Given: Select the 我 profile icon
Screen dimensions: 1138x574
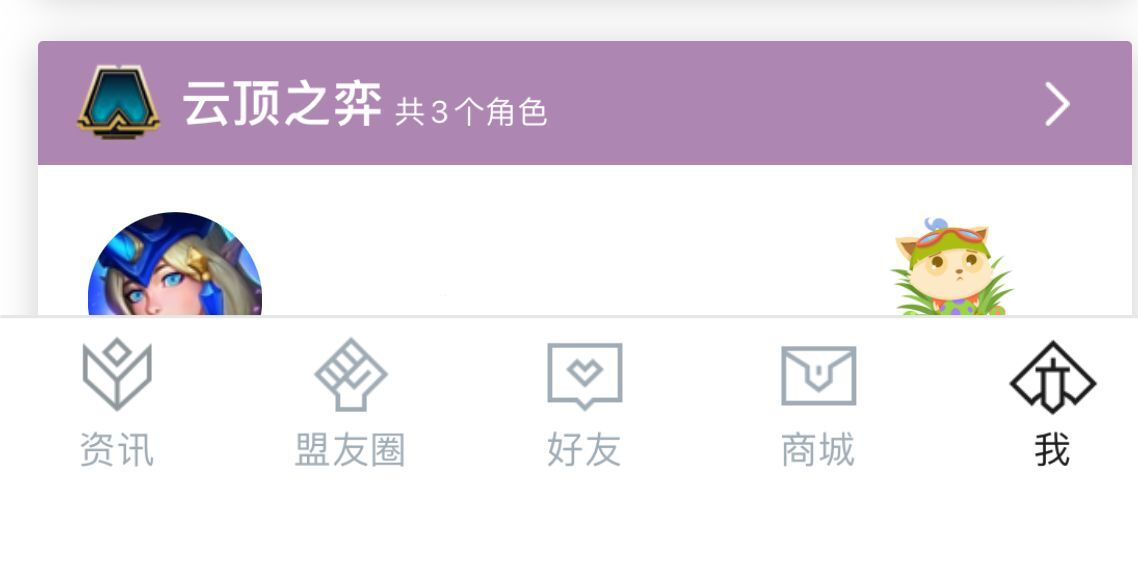Looking at the screenshot, I should 1052,377.
